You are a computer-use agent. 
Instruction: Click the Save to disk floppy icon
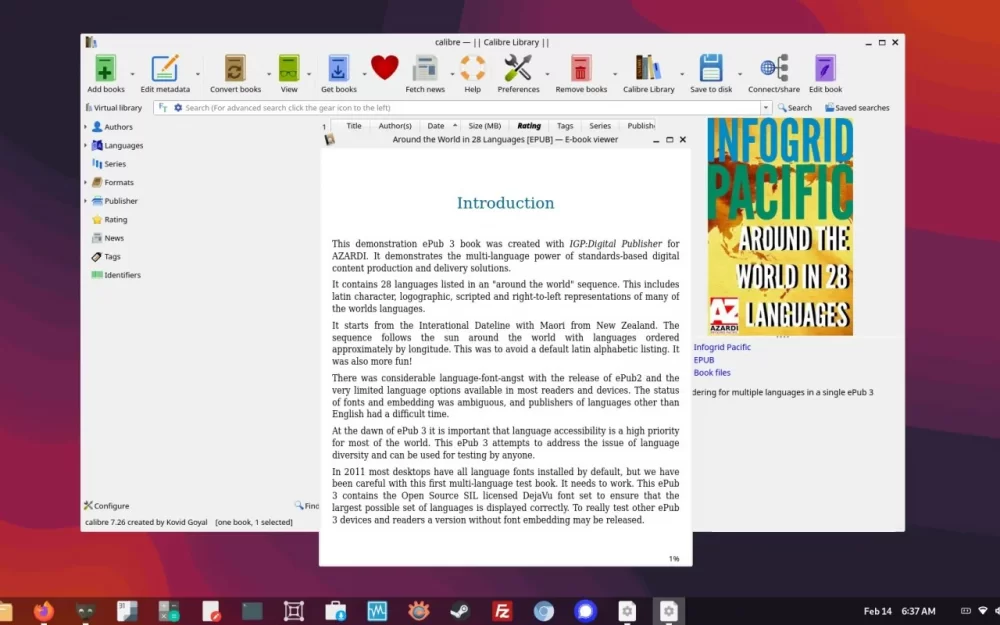[710, 68]
